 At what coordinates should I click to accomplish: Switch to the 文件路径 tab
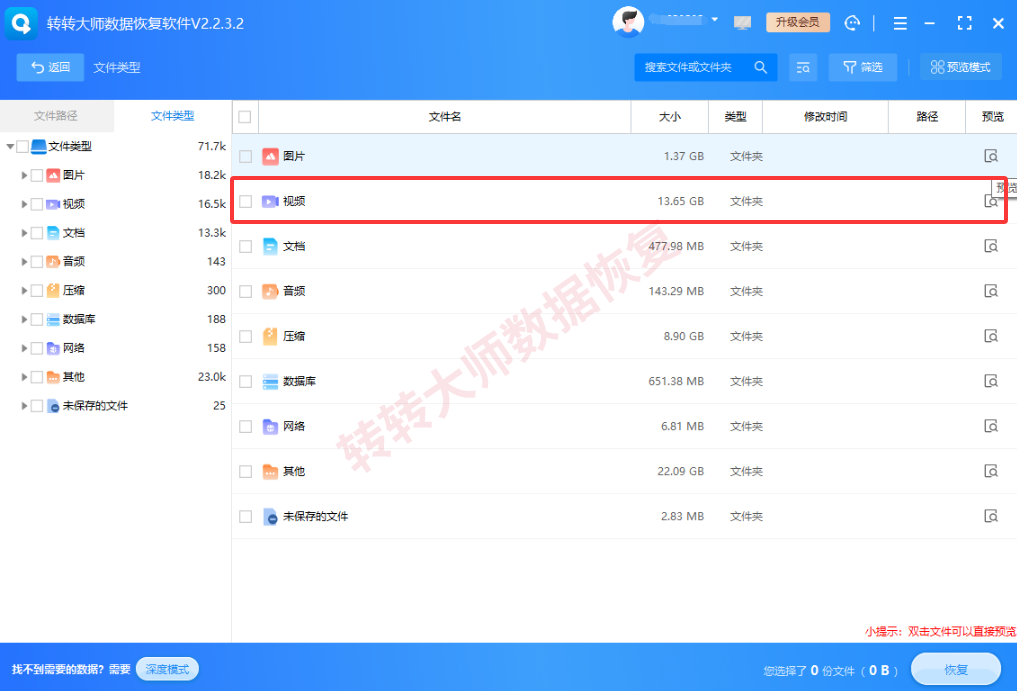[56, 115]
